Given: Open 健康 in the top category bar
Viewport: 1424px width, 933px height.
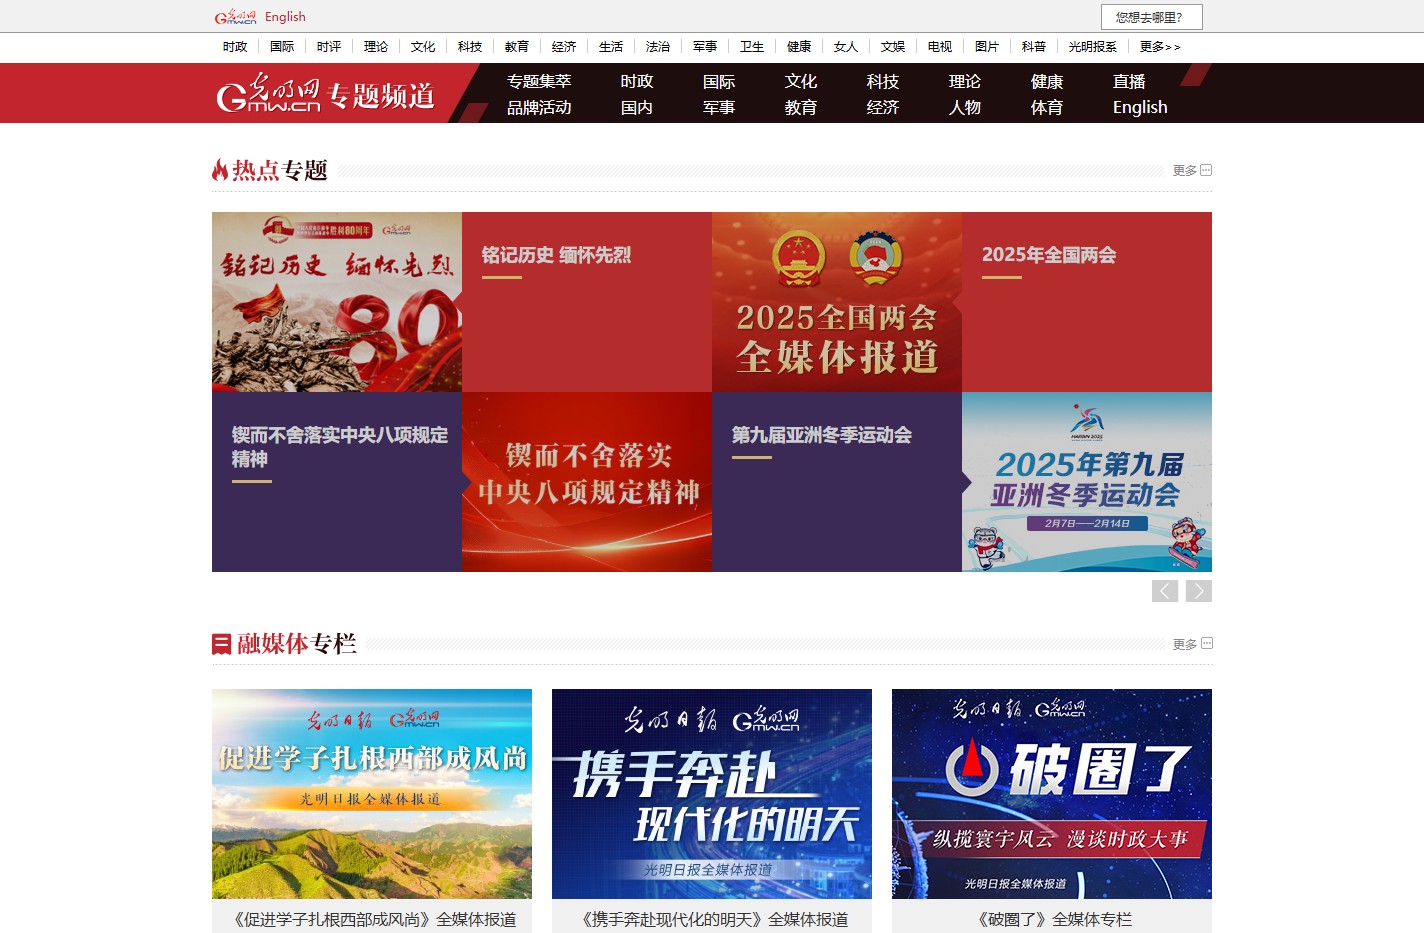Looking at the screenshot, I should coord(799,47).
